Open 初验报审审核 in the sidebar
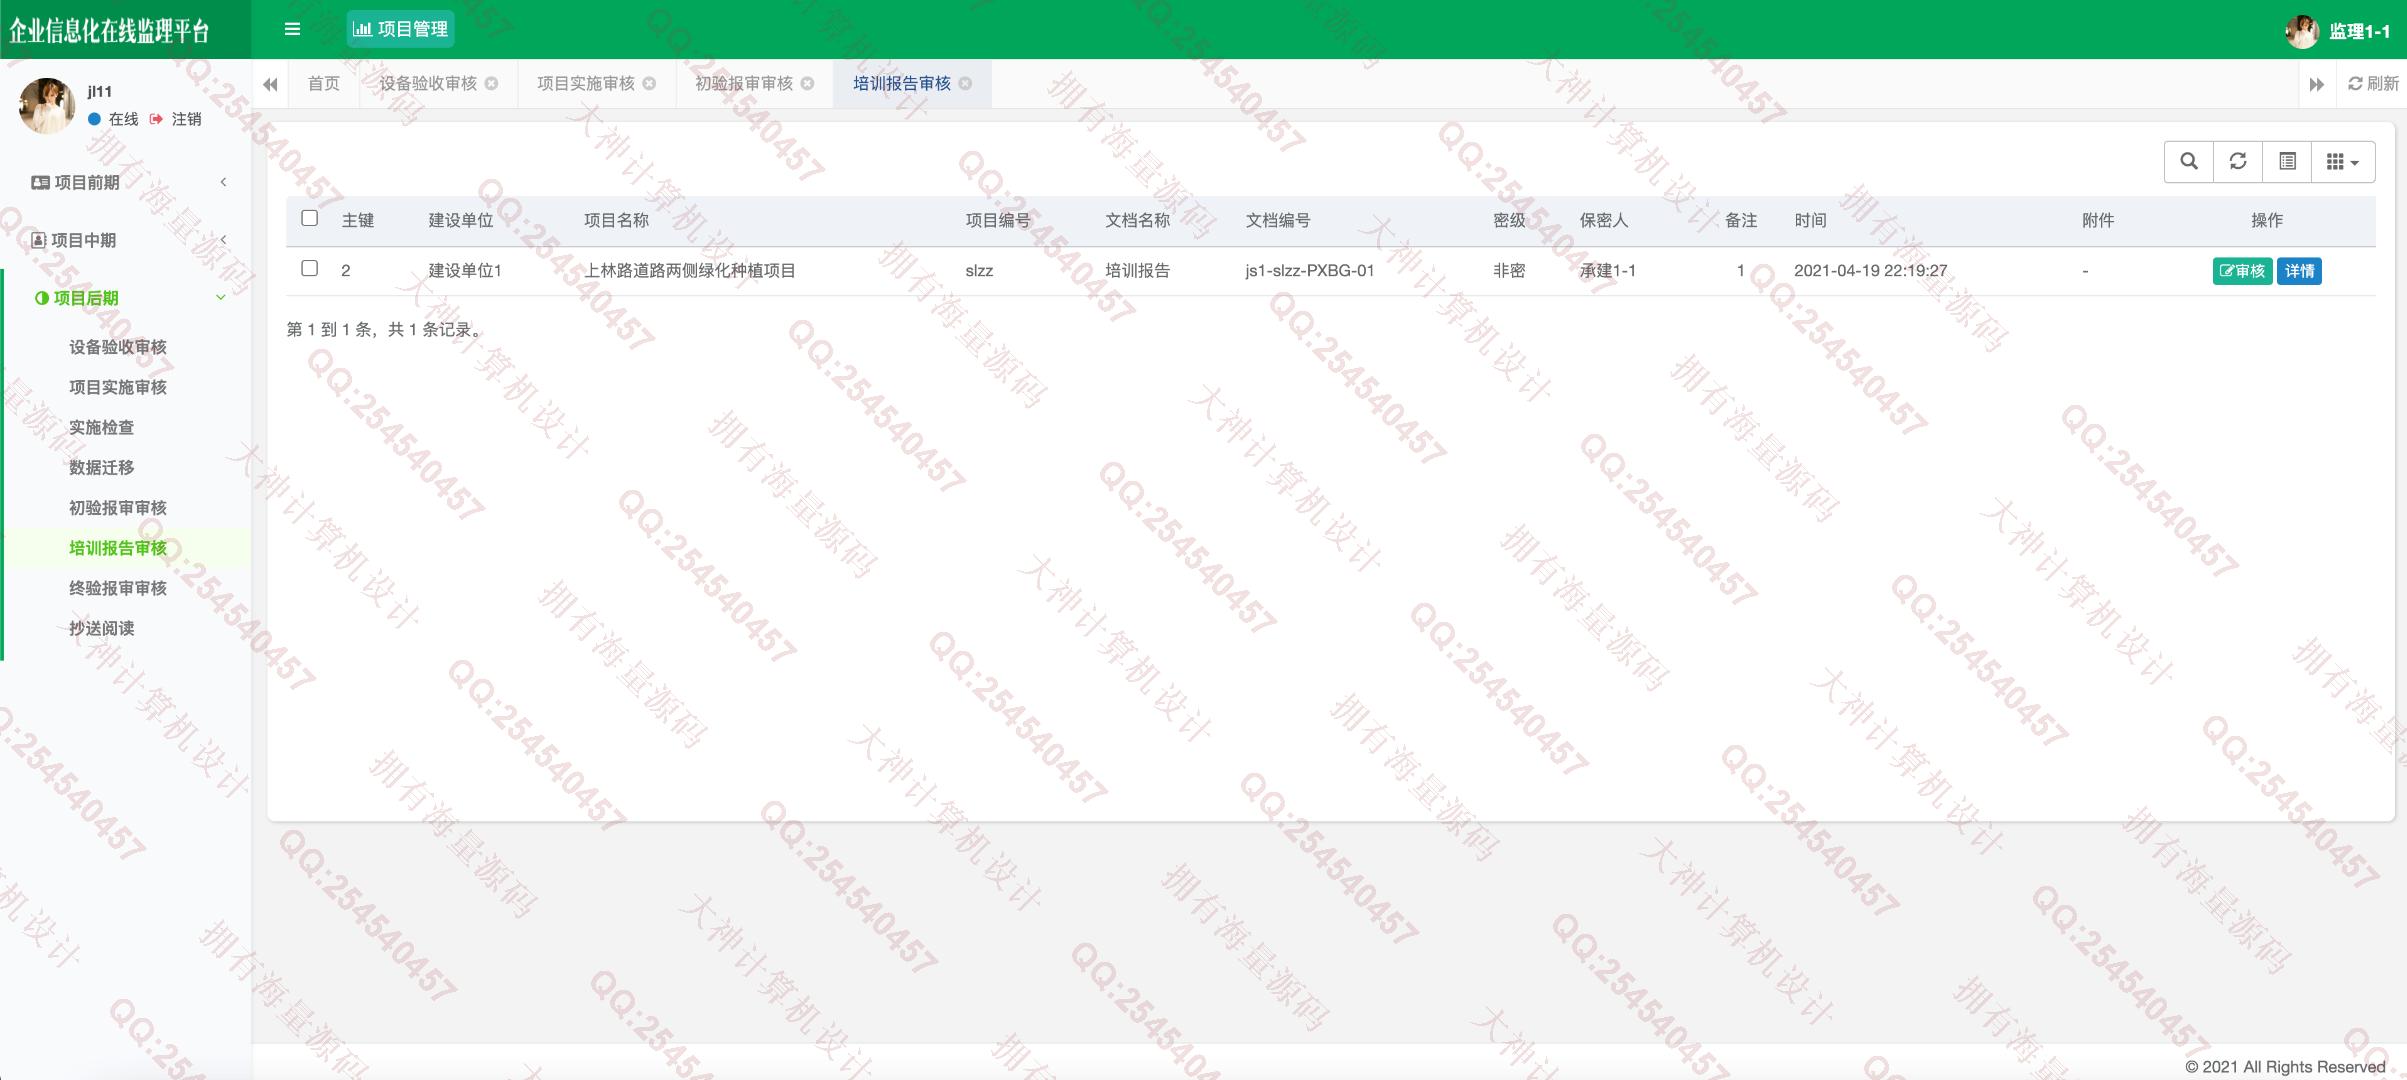The image size is (2407, 1080). click(x=118, y=508)
